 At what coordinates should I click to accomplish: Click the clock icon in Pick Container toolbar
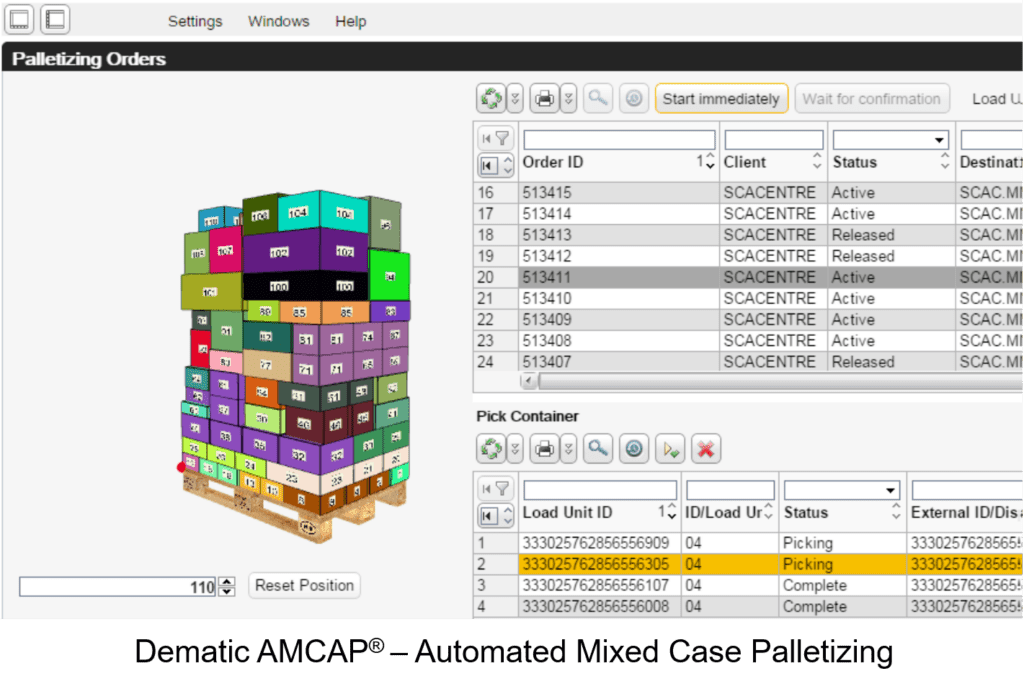tap(633, 449)
